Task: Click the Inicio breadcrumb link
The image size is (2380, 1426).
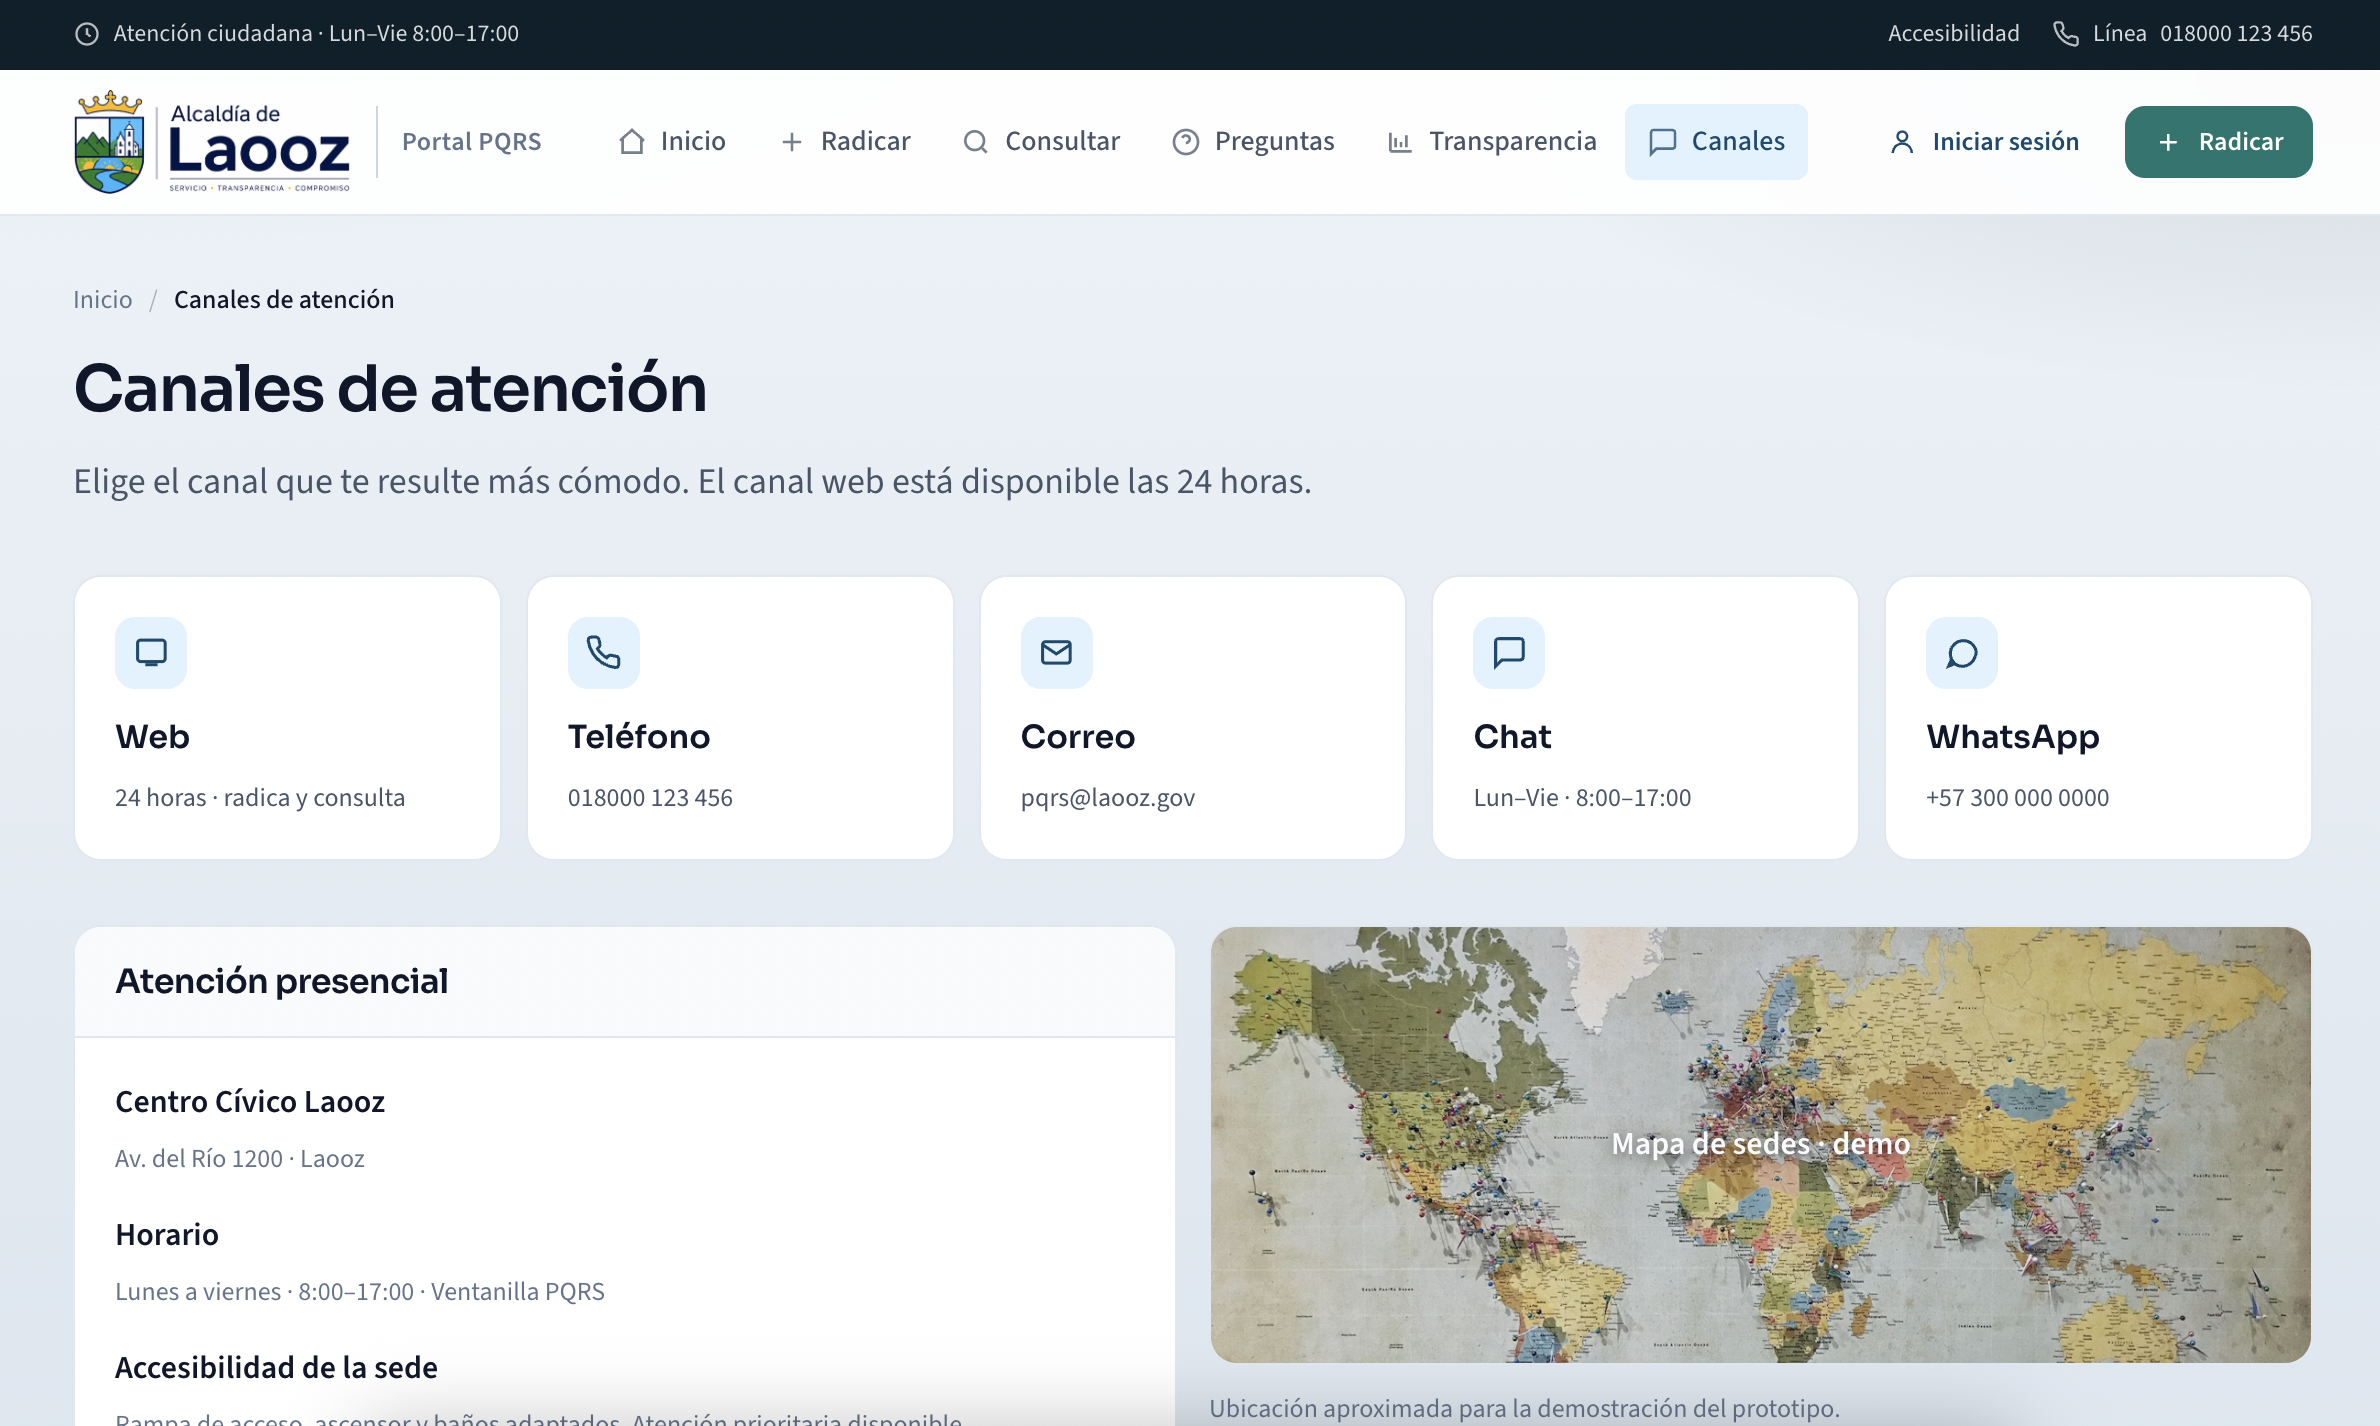Action: (102, 300)
